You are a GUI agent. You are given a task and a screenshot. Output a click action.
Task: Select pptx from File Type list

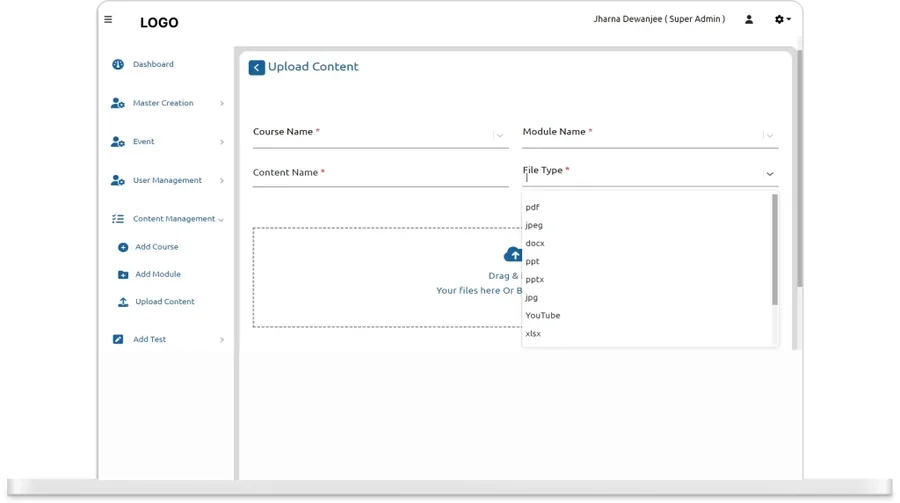click(x=649, y=280)
